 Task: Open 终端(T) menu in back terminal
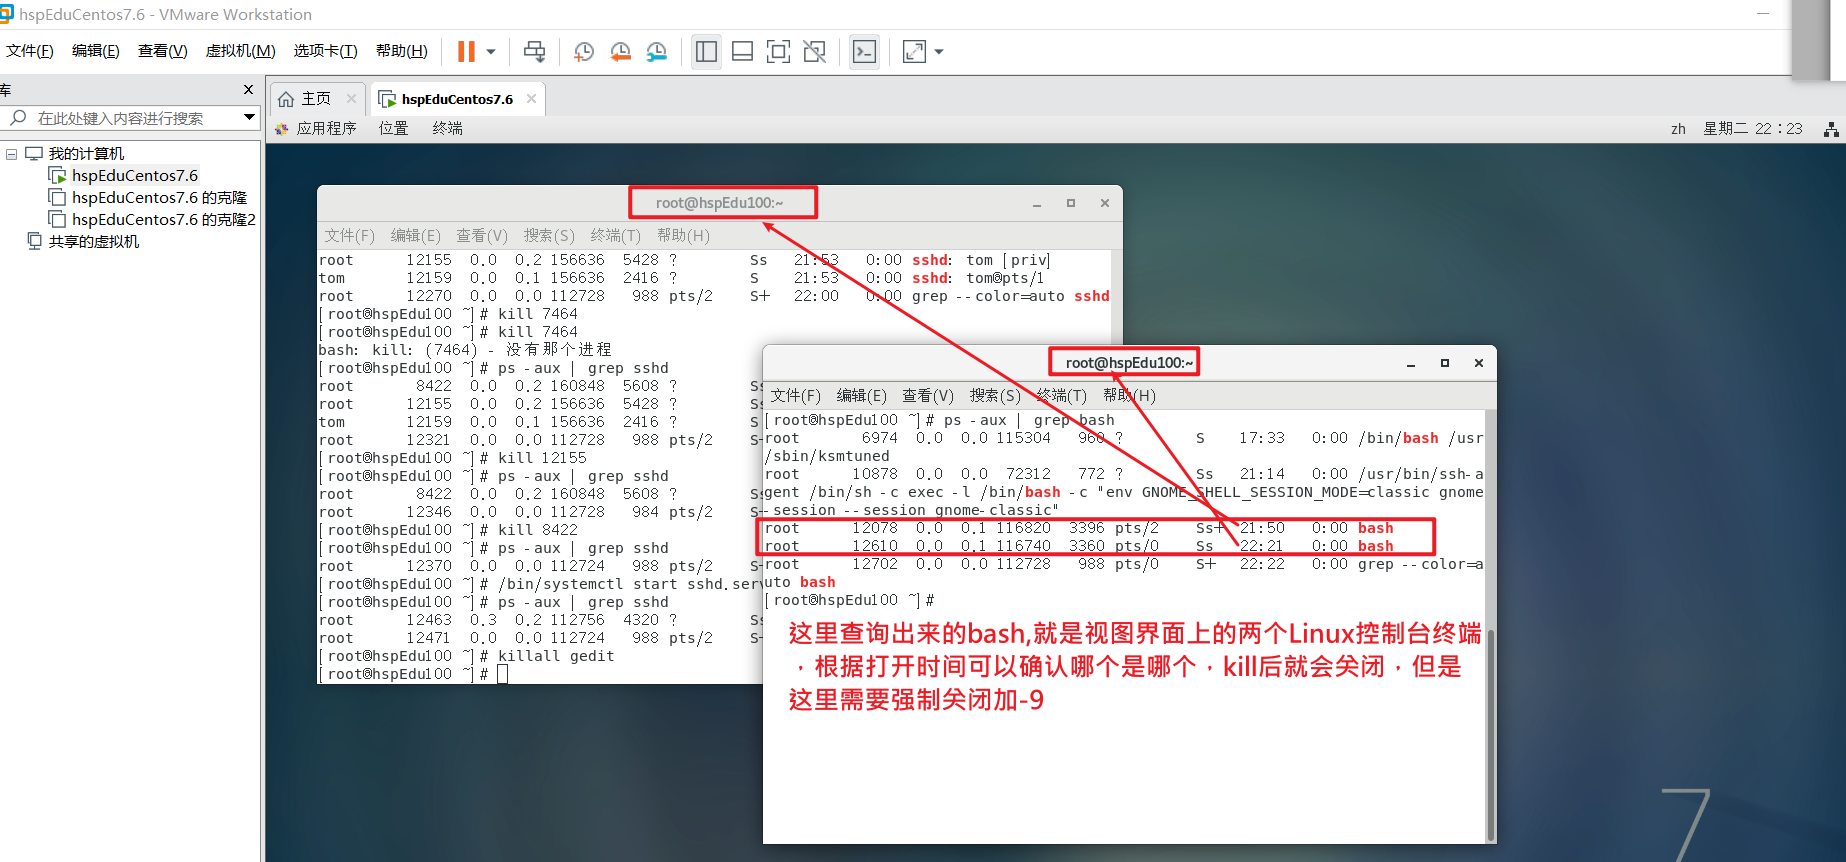tap(615, 235)
